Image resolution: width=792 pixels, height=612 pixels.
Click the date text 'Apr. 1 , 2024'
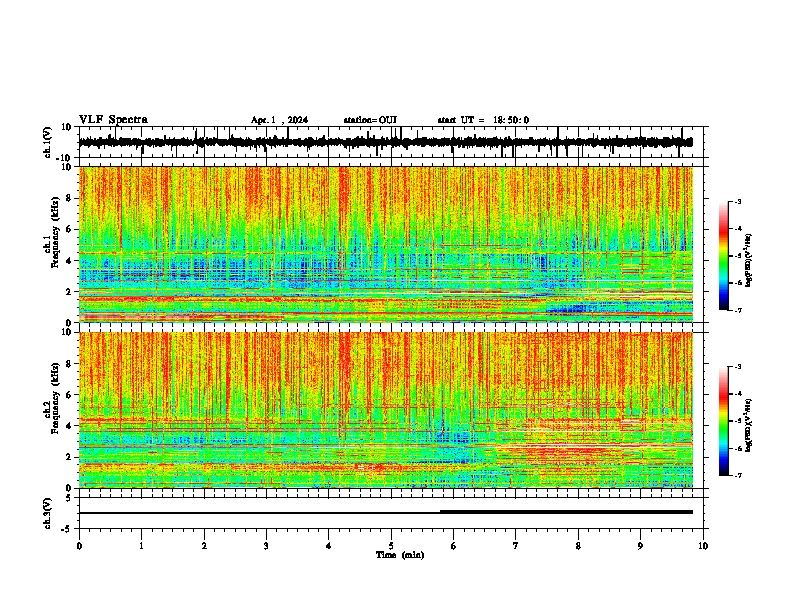tap(279, 120)
